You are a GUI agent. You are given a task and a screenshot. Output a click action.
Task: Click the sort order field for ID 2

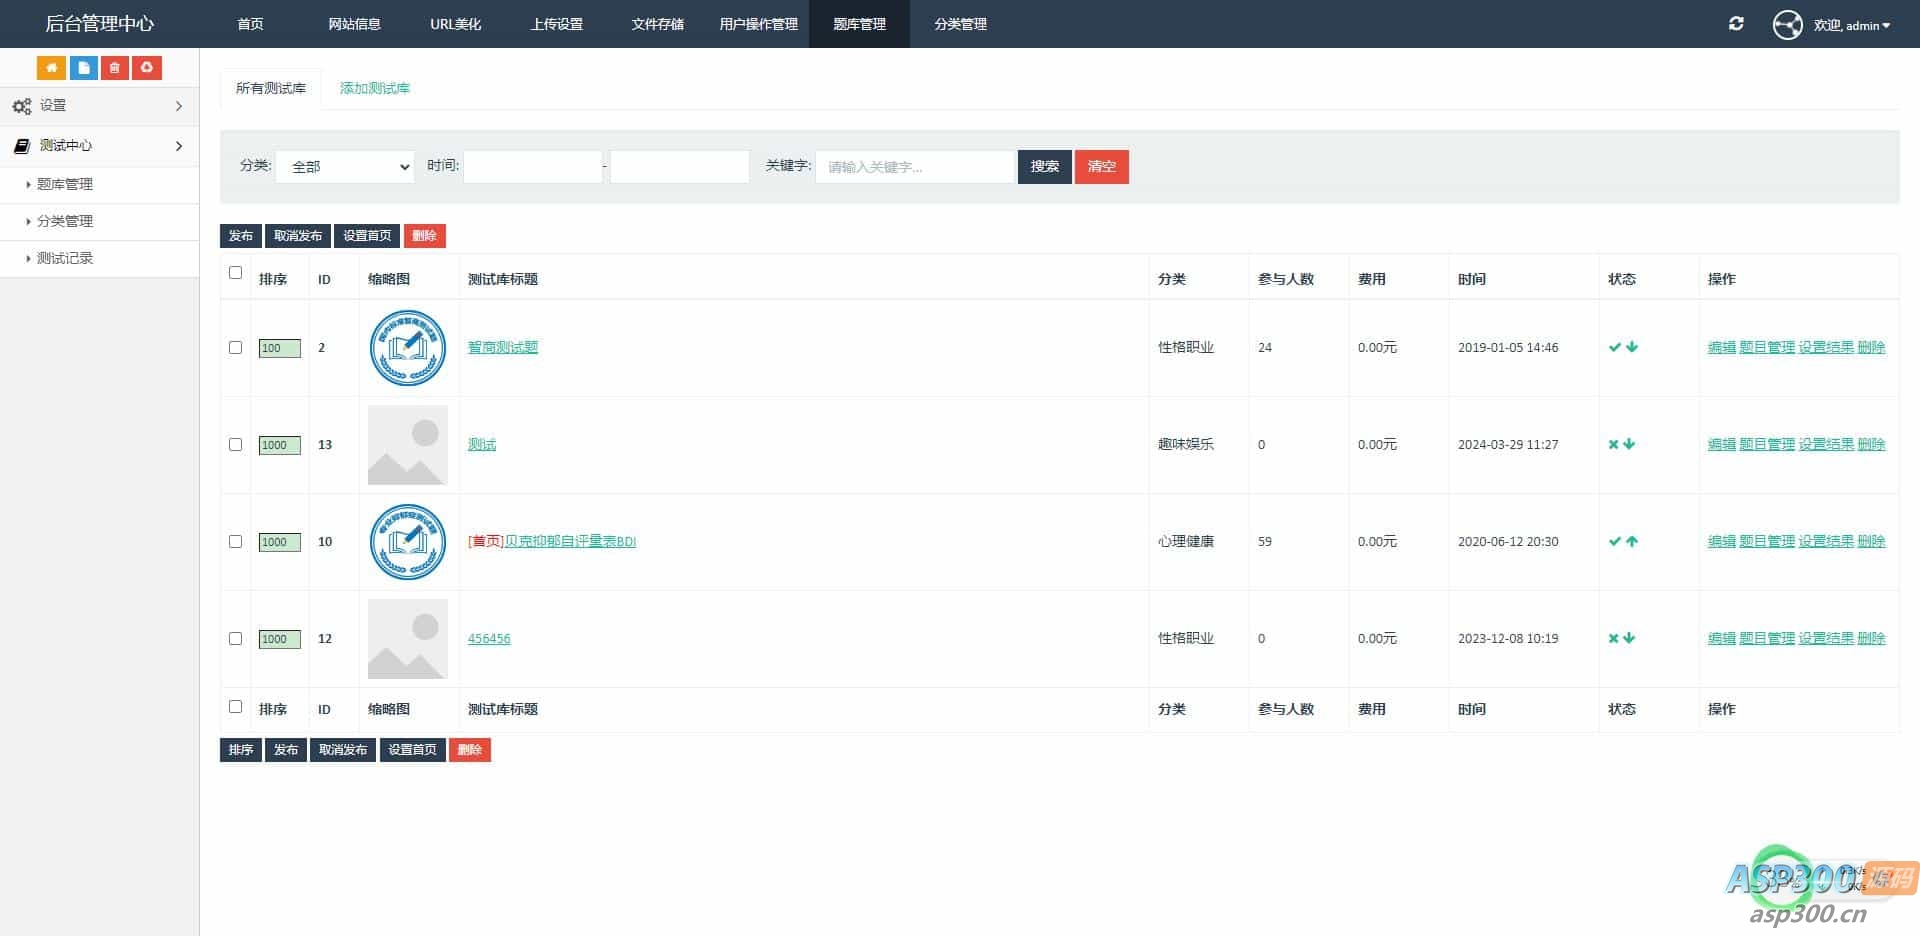[x=279, y=348]
